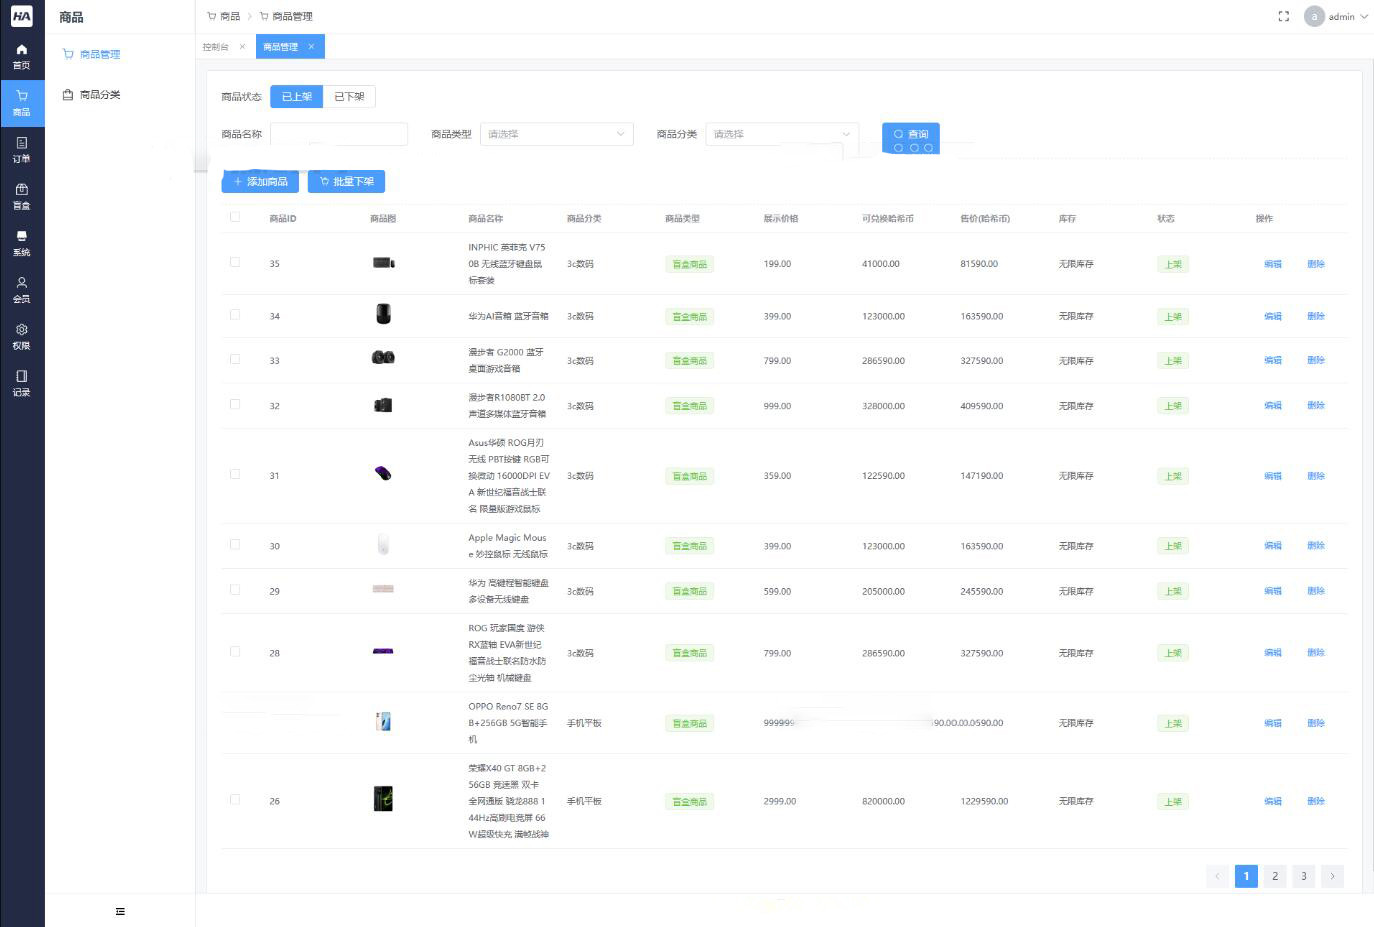
Task: Open the 会员 members sidebar icon
Action: click(21, 290)
